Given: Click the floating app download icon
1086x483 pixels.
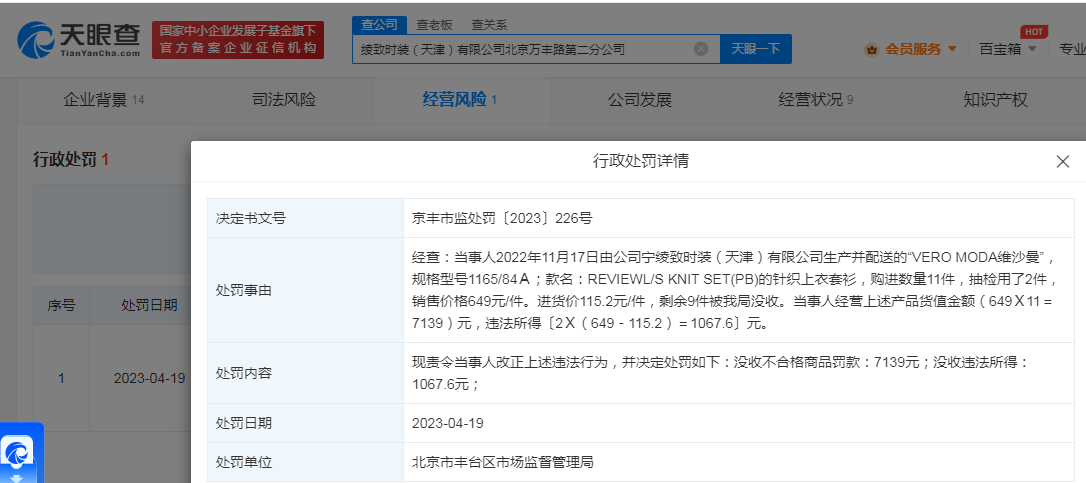Looking at the screenshot, I should pos(19,454).
